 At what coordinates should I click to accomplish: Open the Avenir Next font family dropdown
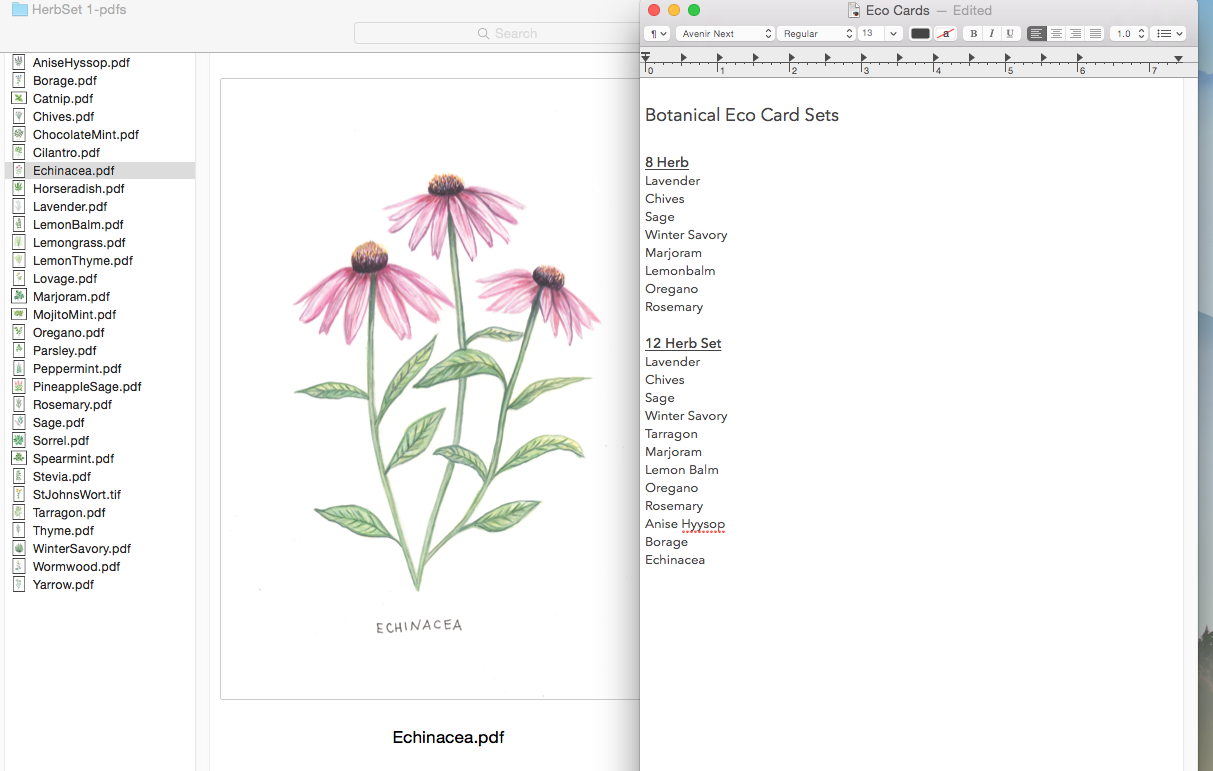[x=725, y=34]
